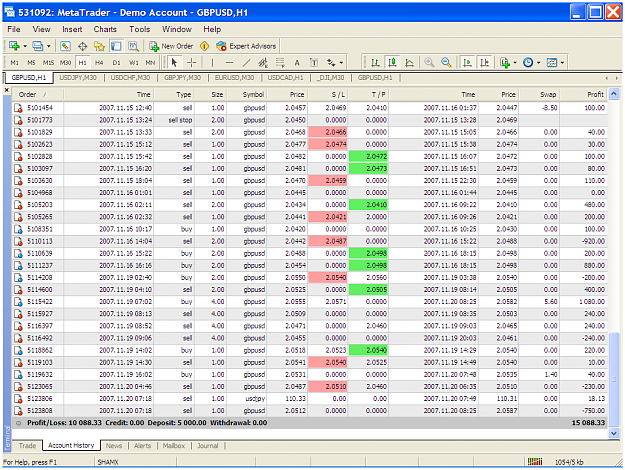Screen dimensions: 625x470
Task: Open the File menu
Action: 14,29
